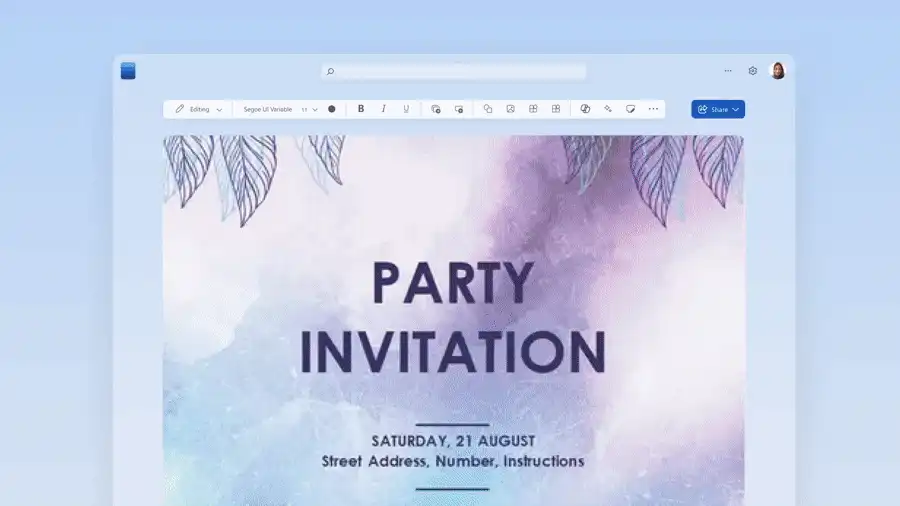Screen dimensions: 900x506
Task: Click the magnifier icon in the search bar
Action: pyautogui.click(x=330, y=71)
